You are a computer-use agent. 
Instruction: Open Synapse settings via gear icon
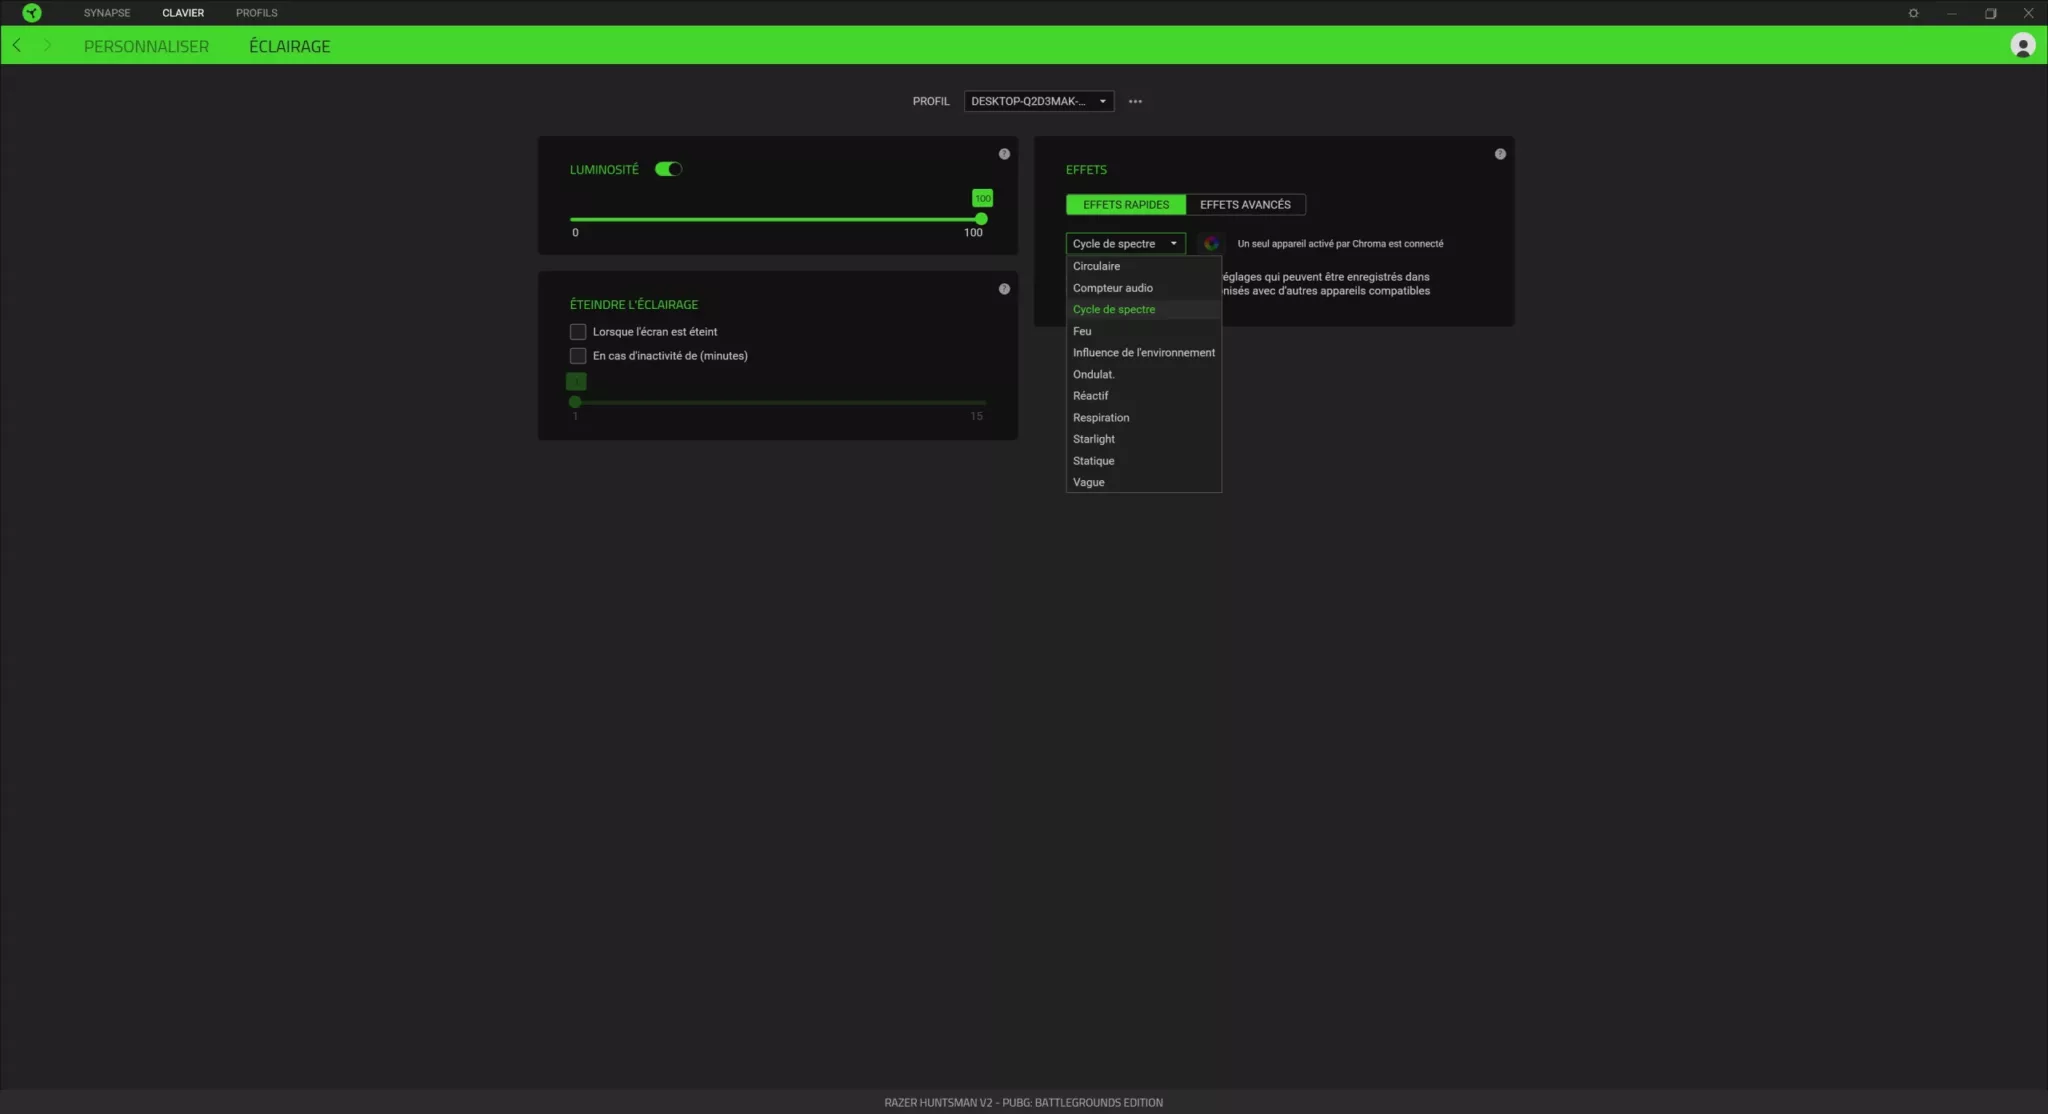click(x=1912, y=12)
